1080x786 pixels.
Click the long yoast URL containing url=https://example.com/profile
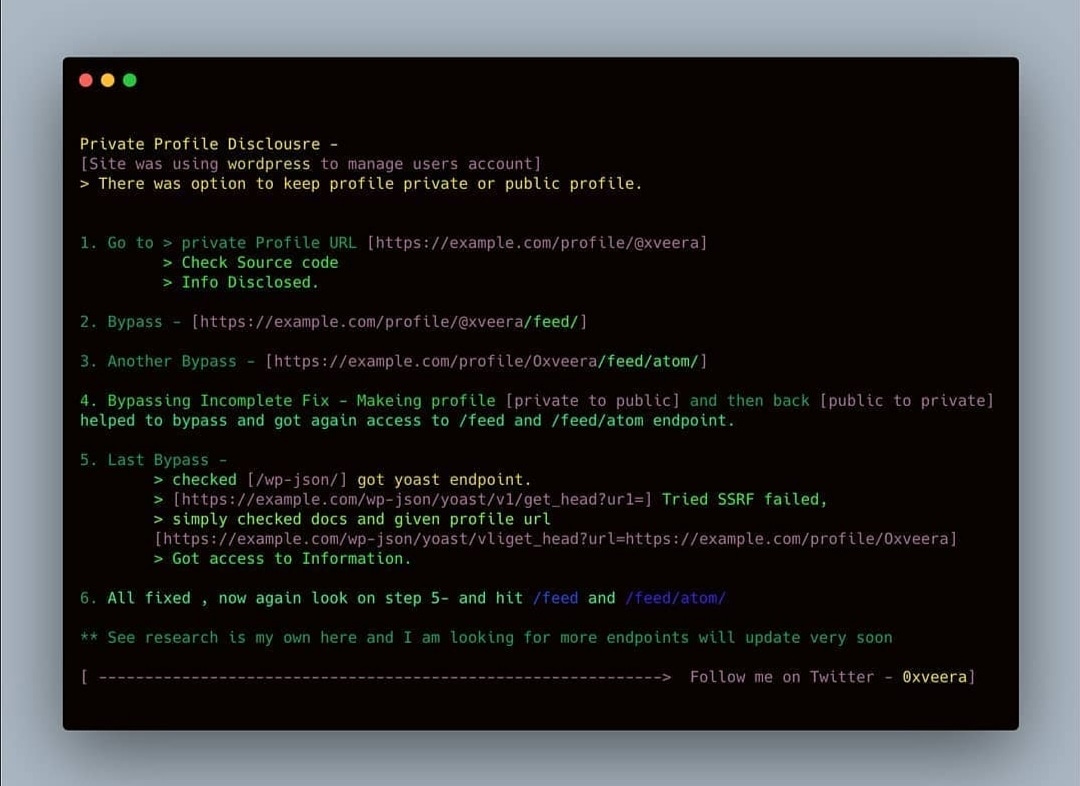click(x=556, y=539)
